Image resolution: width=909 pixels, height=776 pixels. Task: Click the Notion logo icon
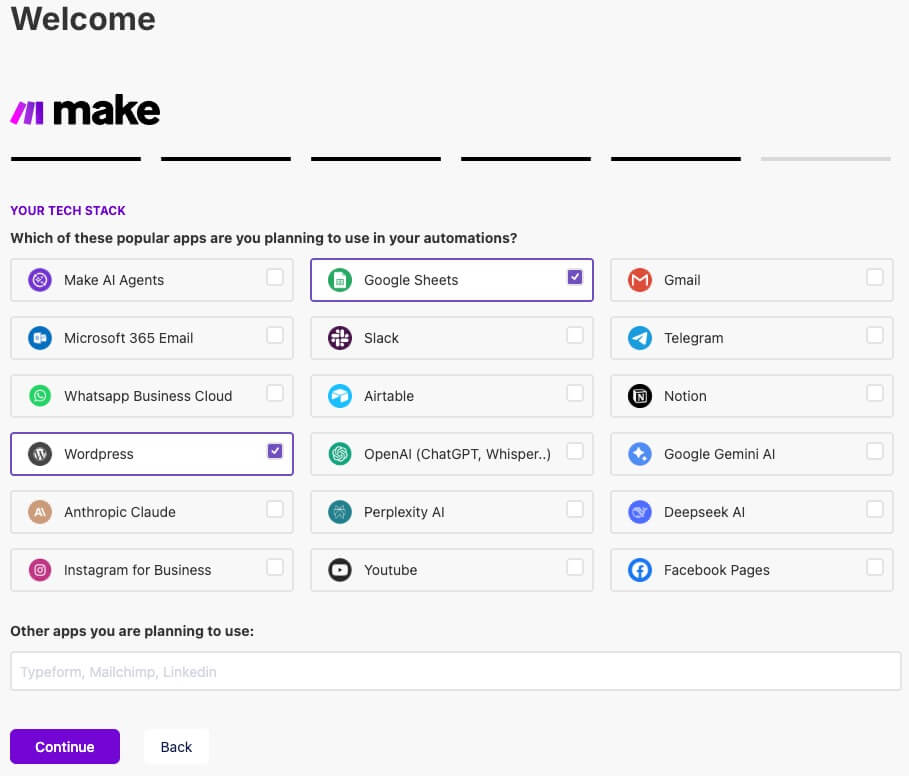click(x=640, y=396)
